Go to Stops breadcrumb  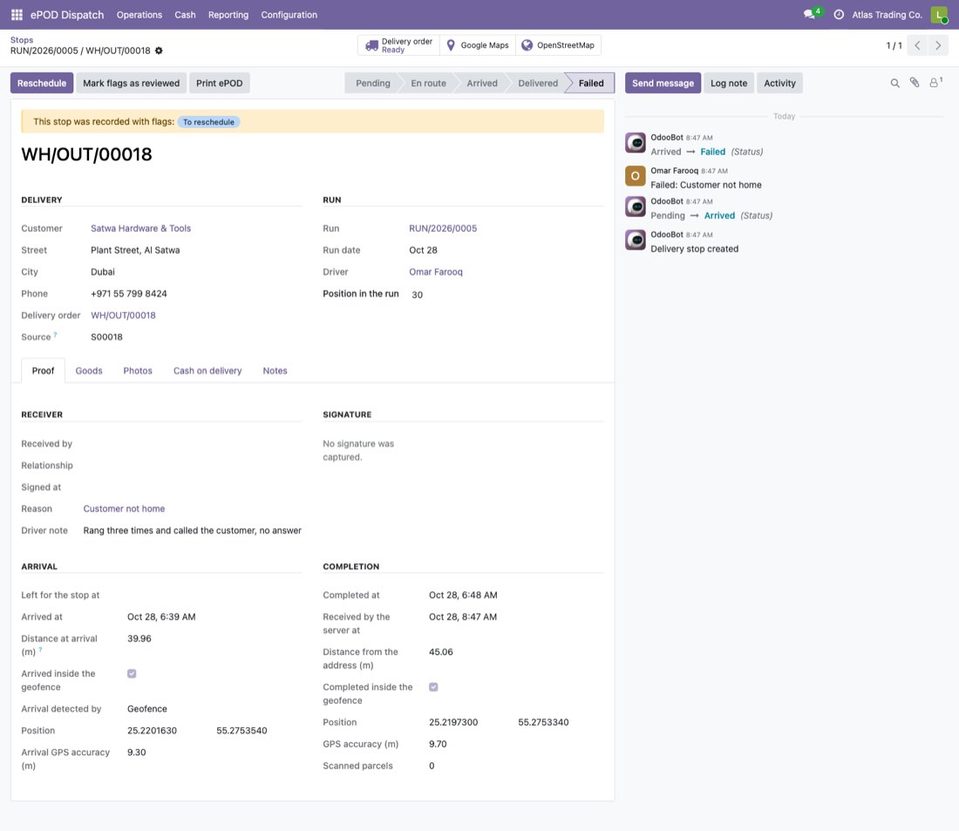tap(21, 40)
